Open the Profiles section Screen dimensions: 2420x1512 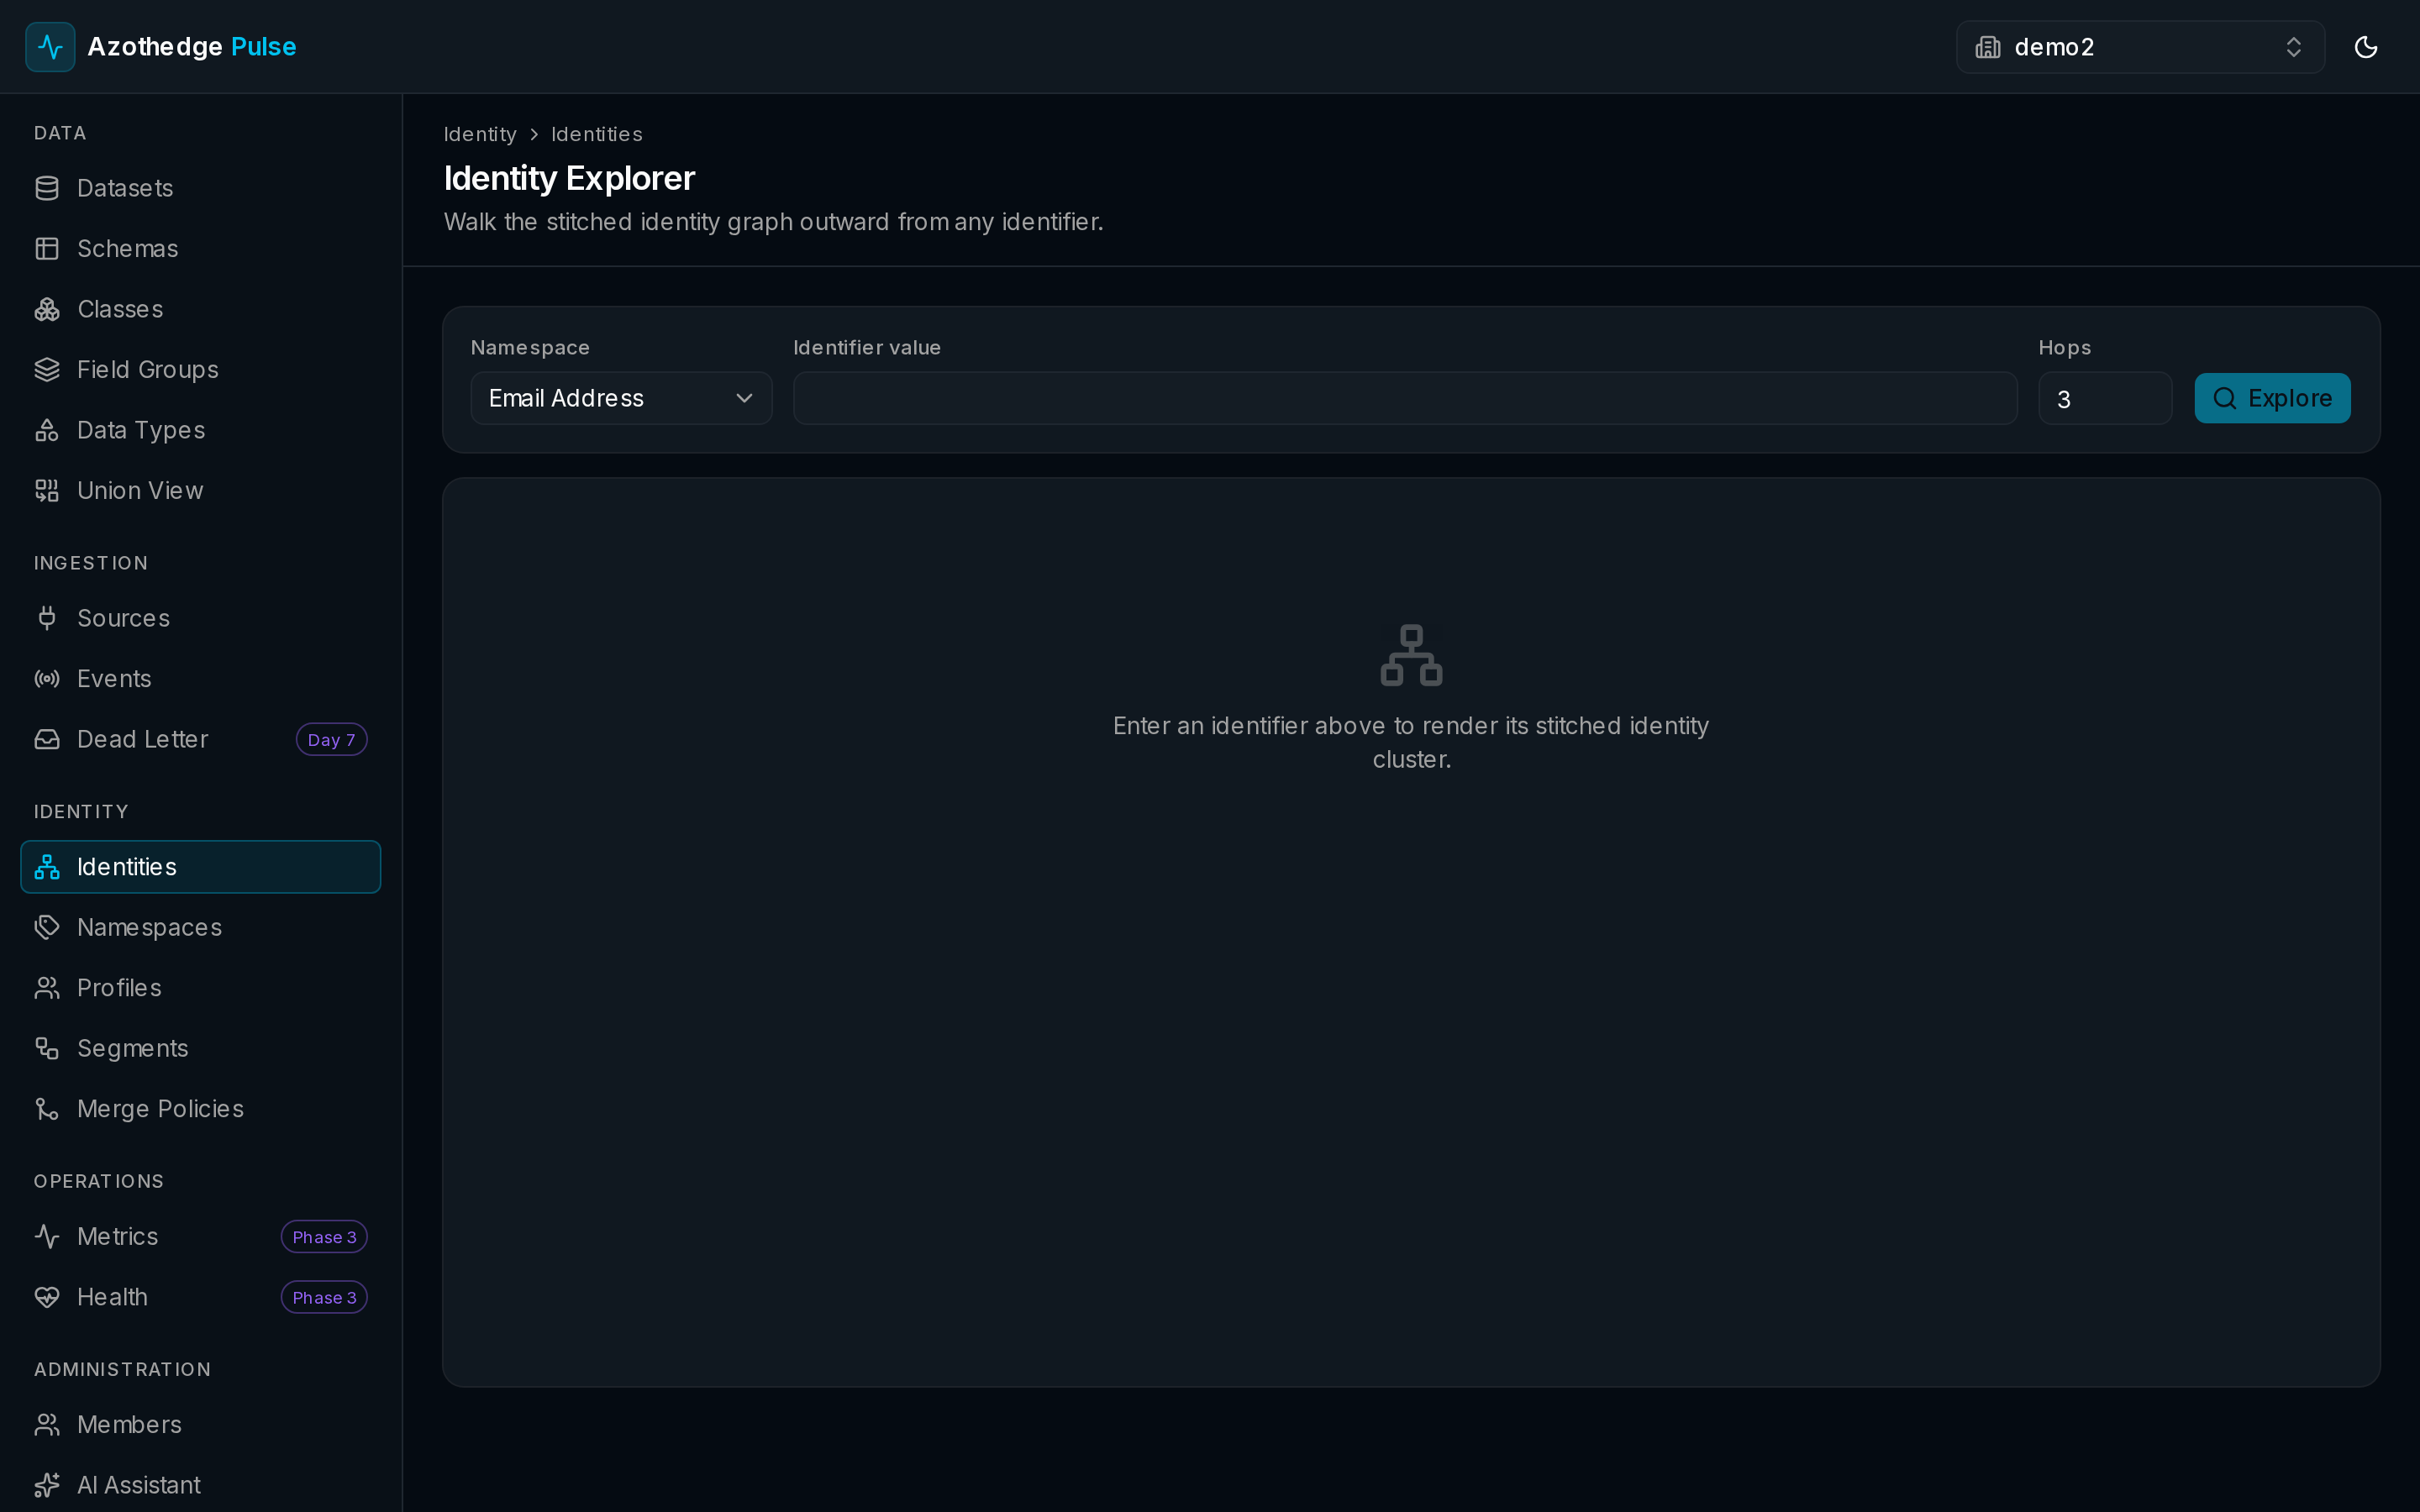[200, 988]
